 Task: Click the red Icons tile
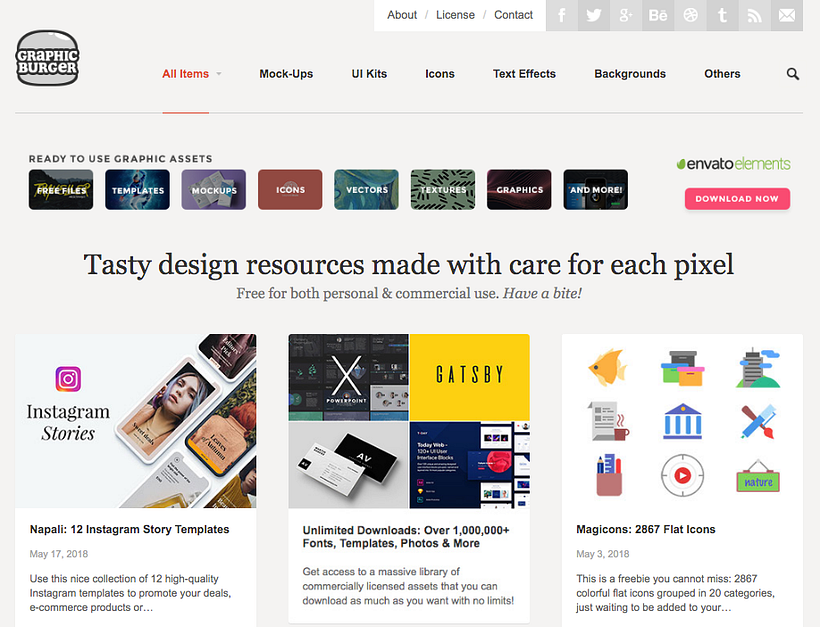290,189
